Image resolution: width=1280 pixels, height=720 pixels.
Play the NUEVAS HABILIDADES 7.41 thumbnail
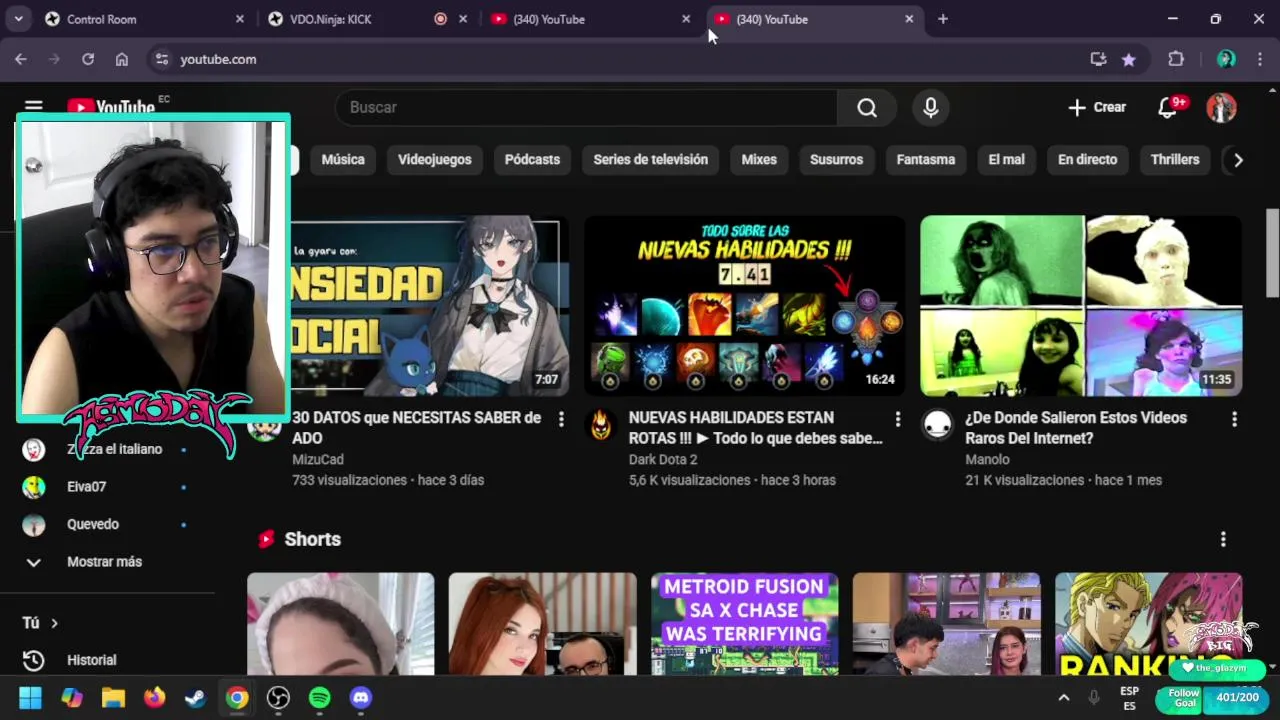[x=745, y=306]
